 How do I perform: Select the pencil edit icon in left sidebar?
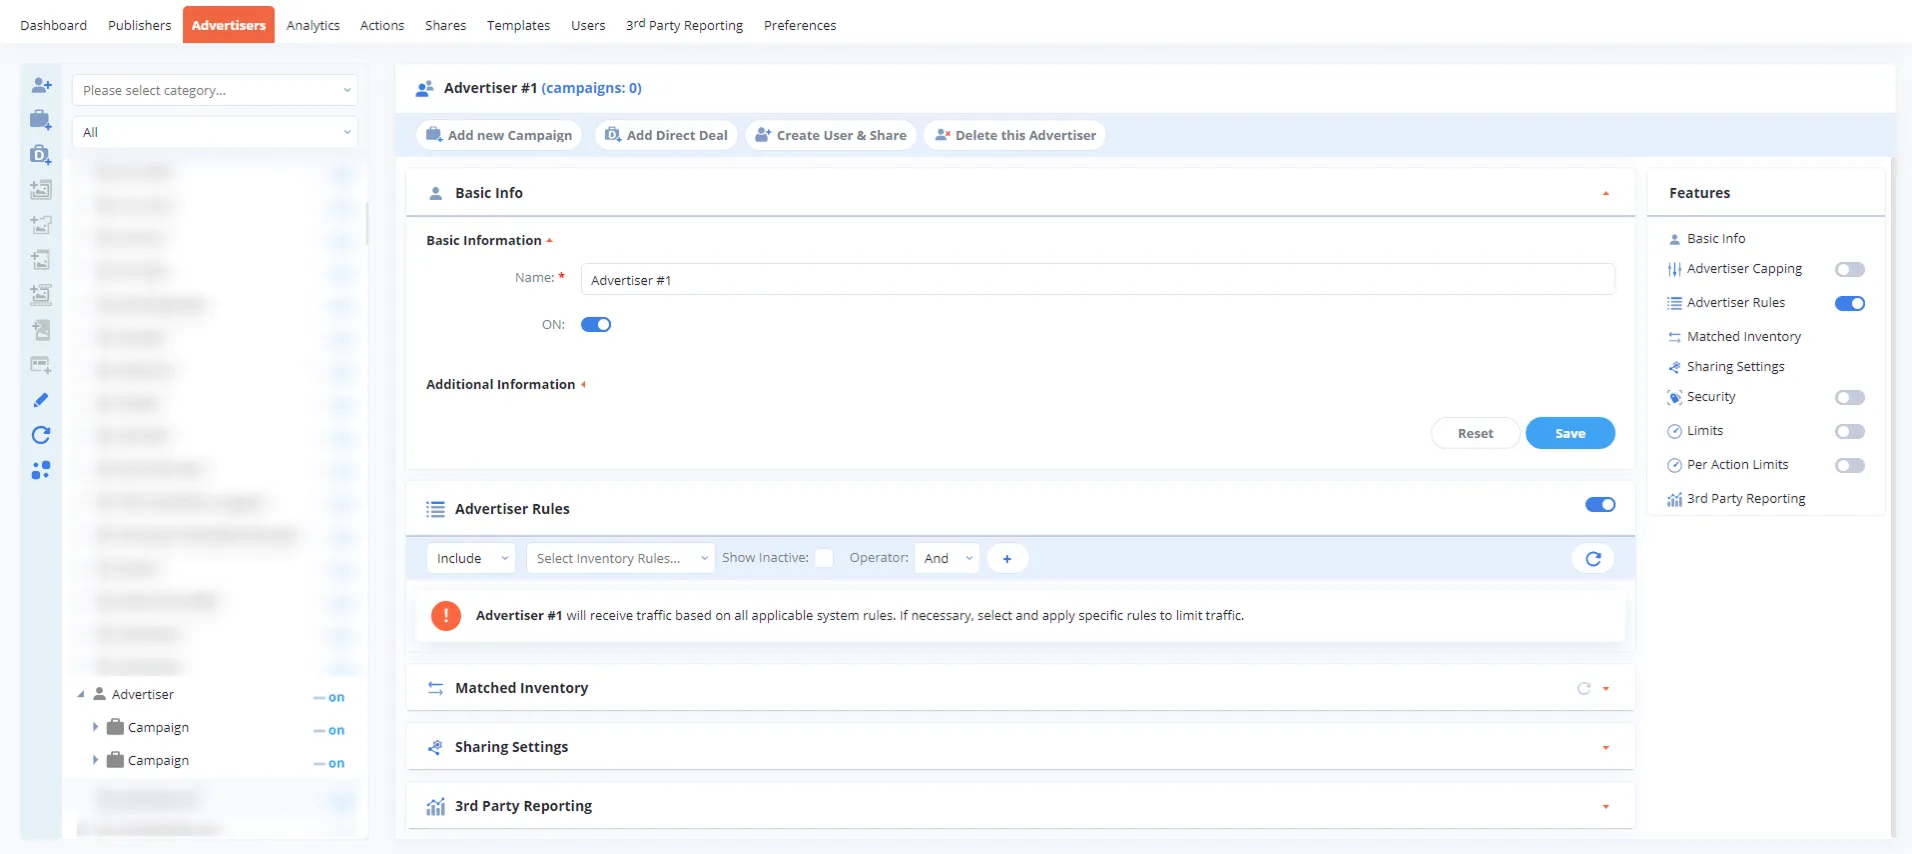41,400
